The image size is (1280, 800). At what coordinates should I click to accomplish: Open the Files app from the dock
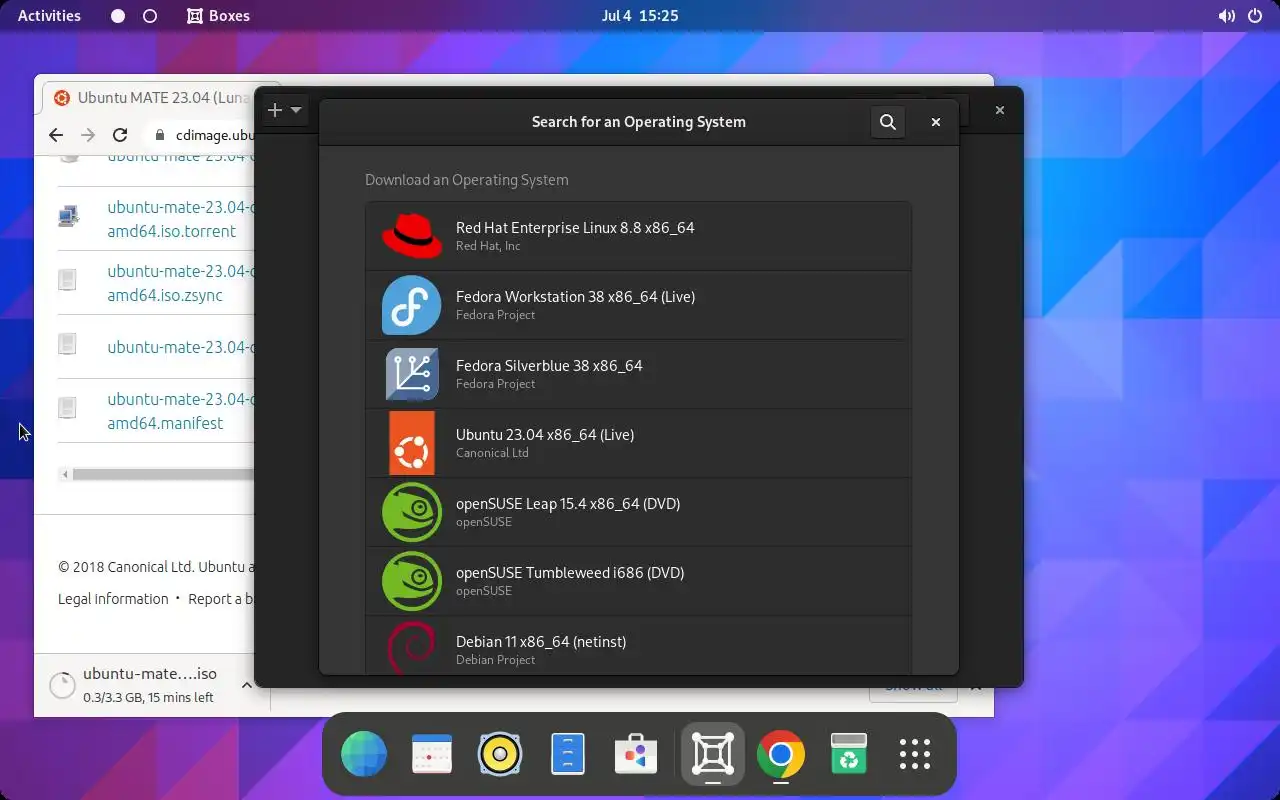pos(568,754)
